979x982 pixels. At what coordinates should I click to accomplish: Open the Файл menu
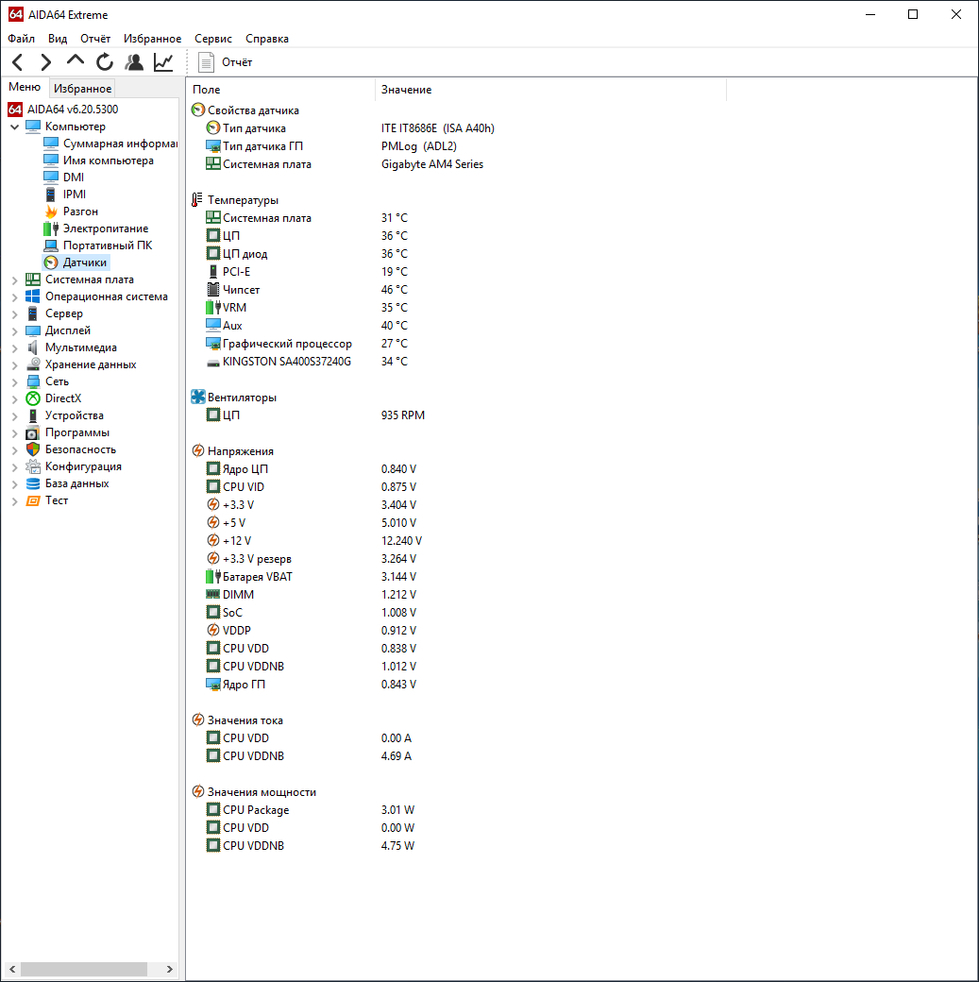coord(21,39)
